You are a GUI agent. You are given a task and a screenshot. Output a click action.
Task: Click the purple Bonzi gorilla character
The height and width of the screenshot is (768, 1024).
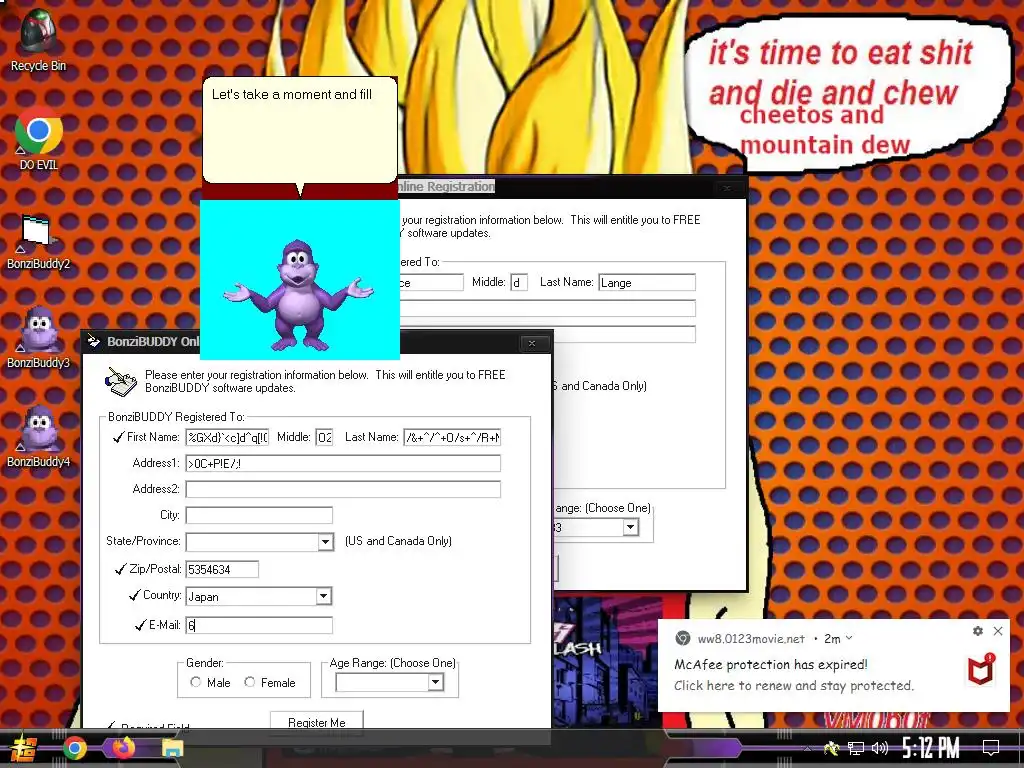[298, 294]
